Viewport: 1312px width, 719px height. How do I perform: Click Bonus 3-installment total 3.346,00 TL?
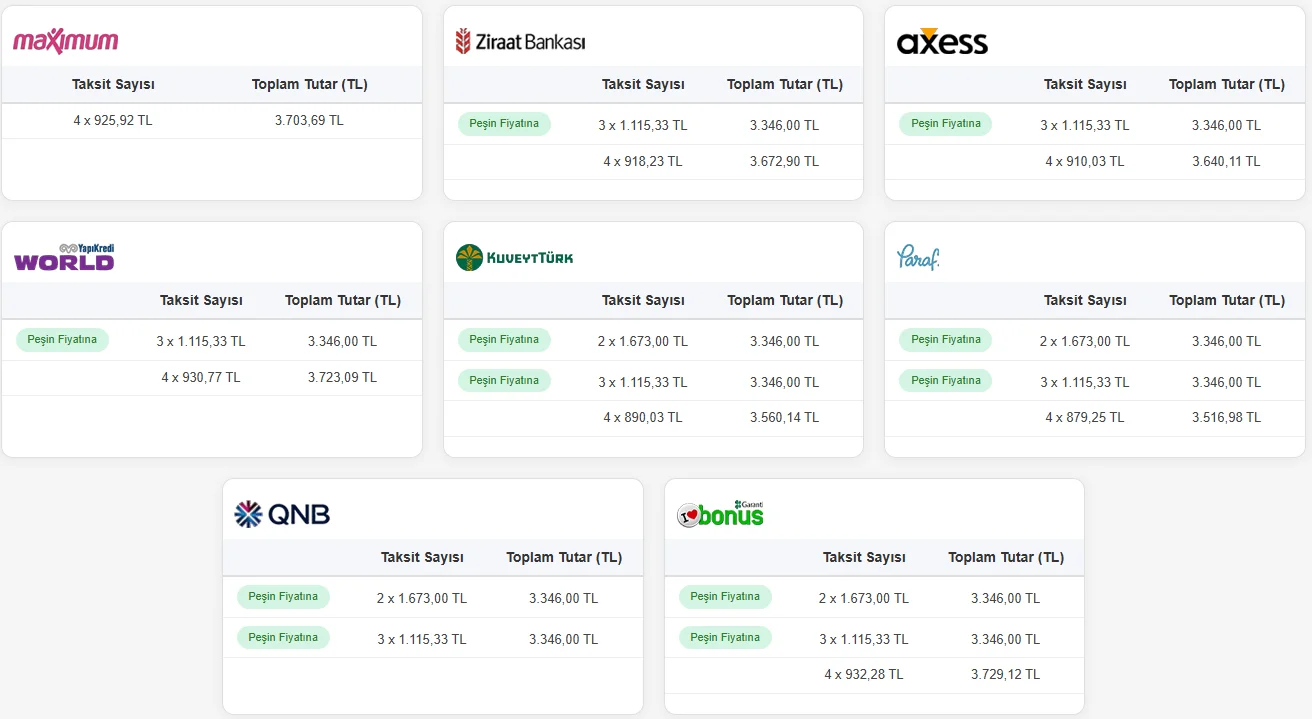click(x=1005, y=640)
